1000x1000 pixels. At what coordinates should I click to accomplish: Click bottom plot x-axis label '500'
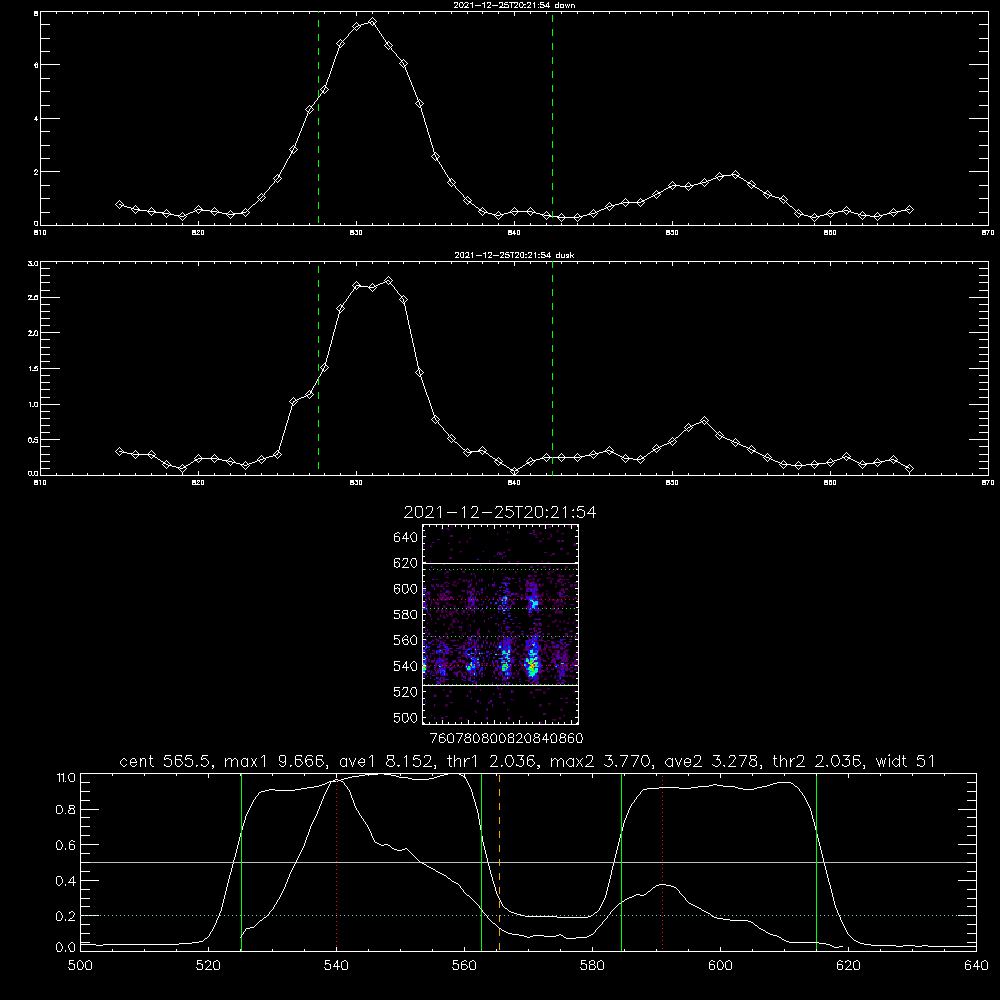point(80,966)
